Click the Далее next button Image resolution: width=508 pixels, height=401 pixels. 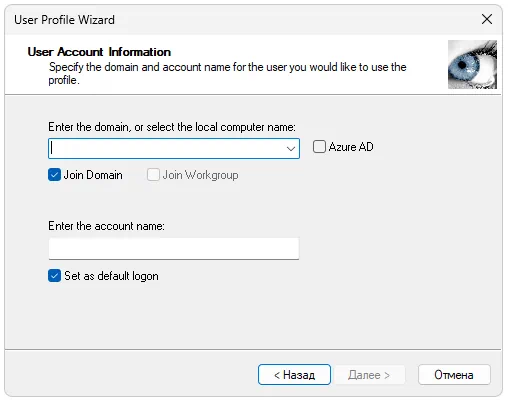(x=369, y=375)
